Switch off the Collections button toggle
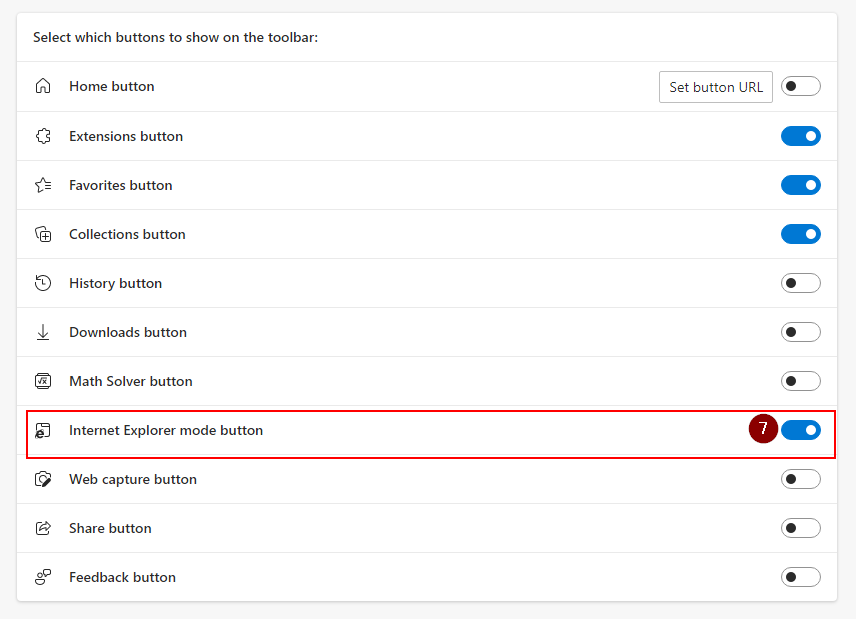The height and width of the screenshot is (619, 856). point(800,234)
